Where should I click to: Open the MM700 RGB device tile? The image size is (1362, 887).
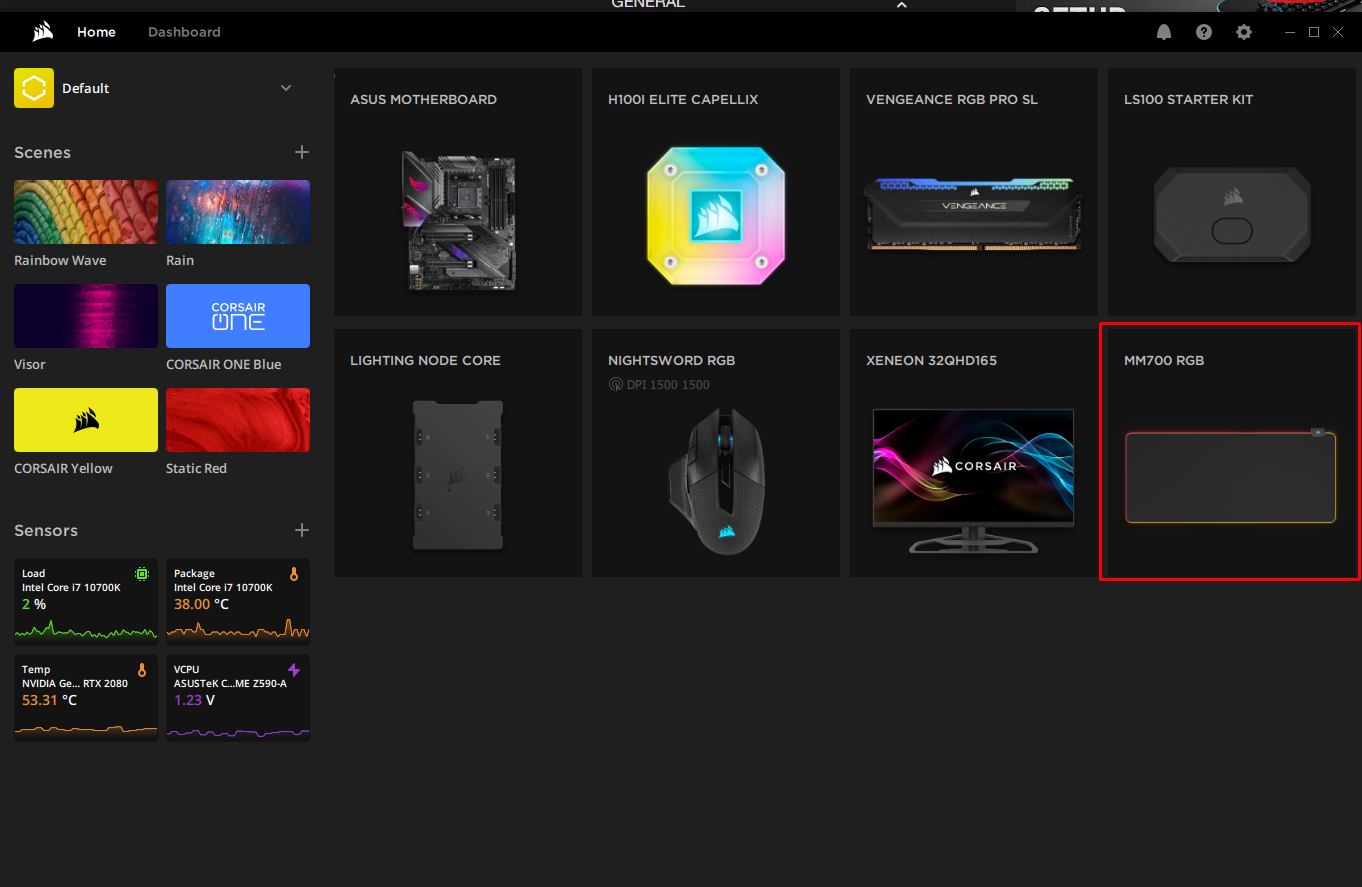tap(1230, 452)
